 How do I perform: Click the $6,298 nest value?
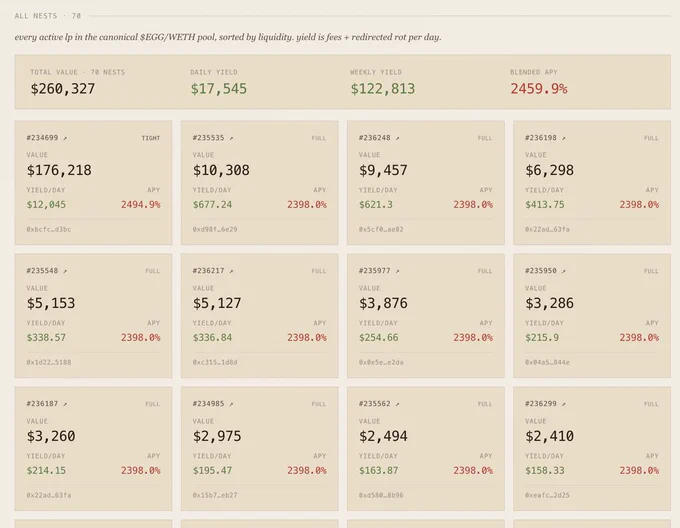549,170
